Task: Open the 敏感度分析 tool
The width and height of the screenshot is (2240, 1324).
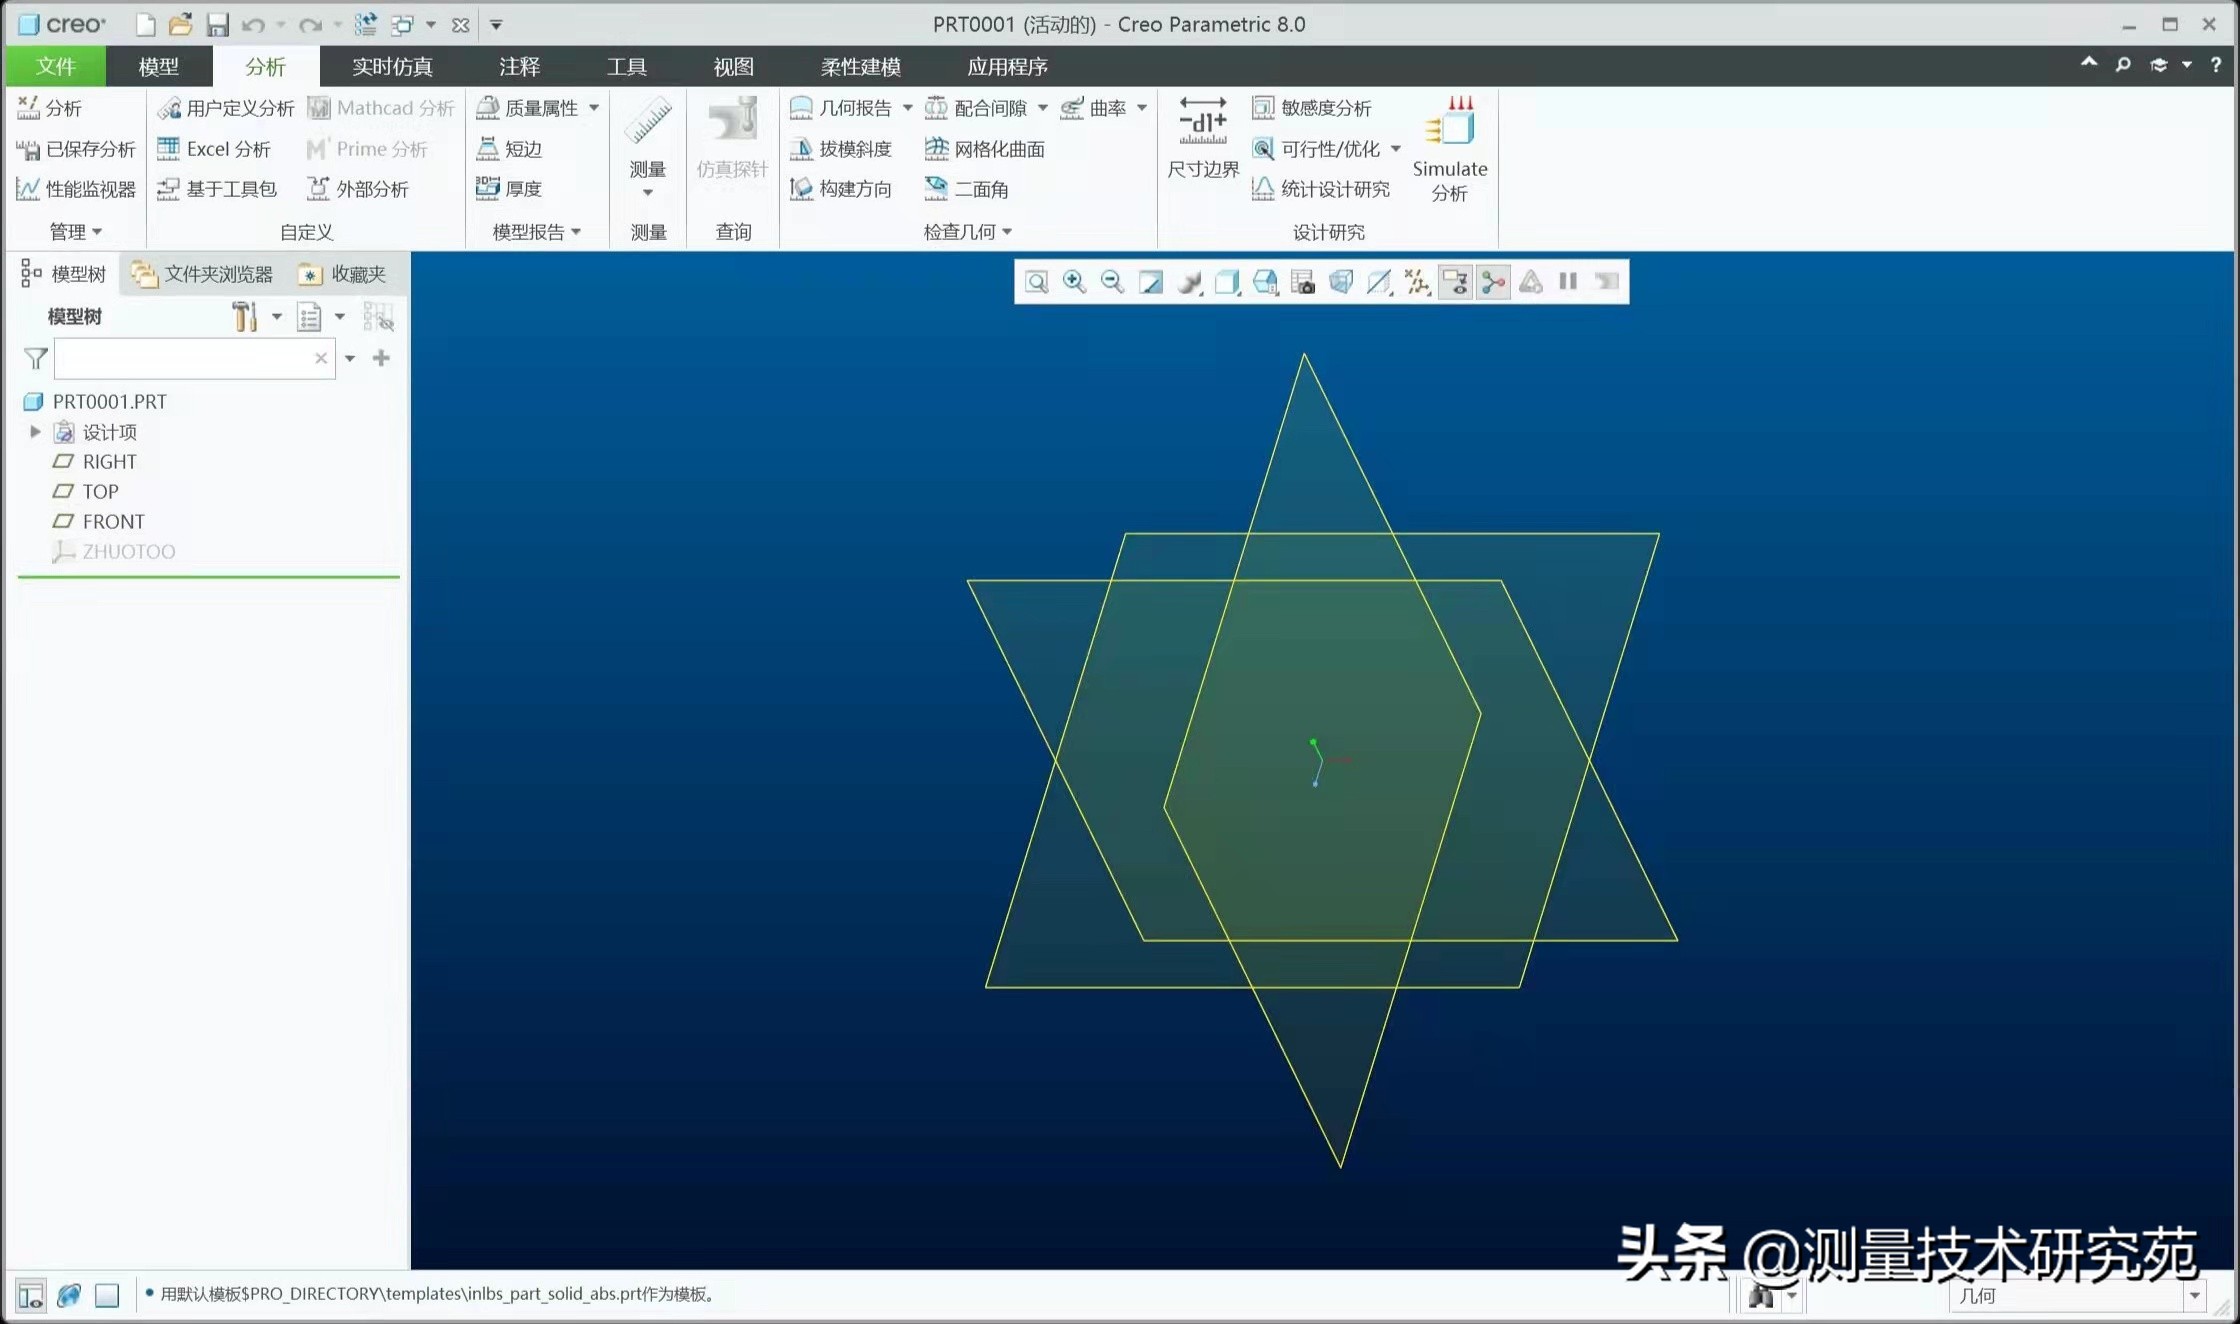Action: [x=1315, y=108]
